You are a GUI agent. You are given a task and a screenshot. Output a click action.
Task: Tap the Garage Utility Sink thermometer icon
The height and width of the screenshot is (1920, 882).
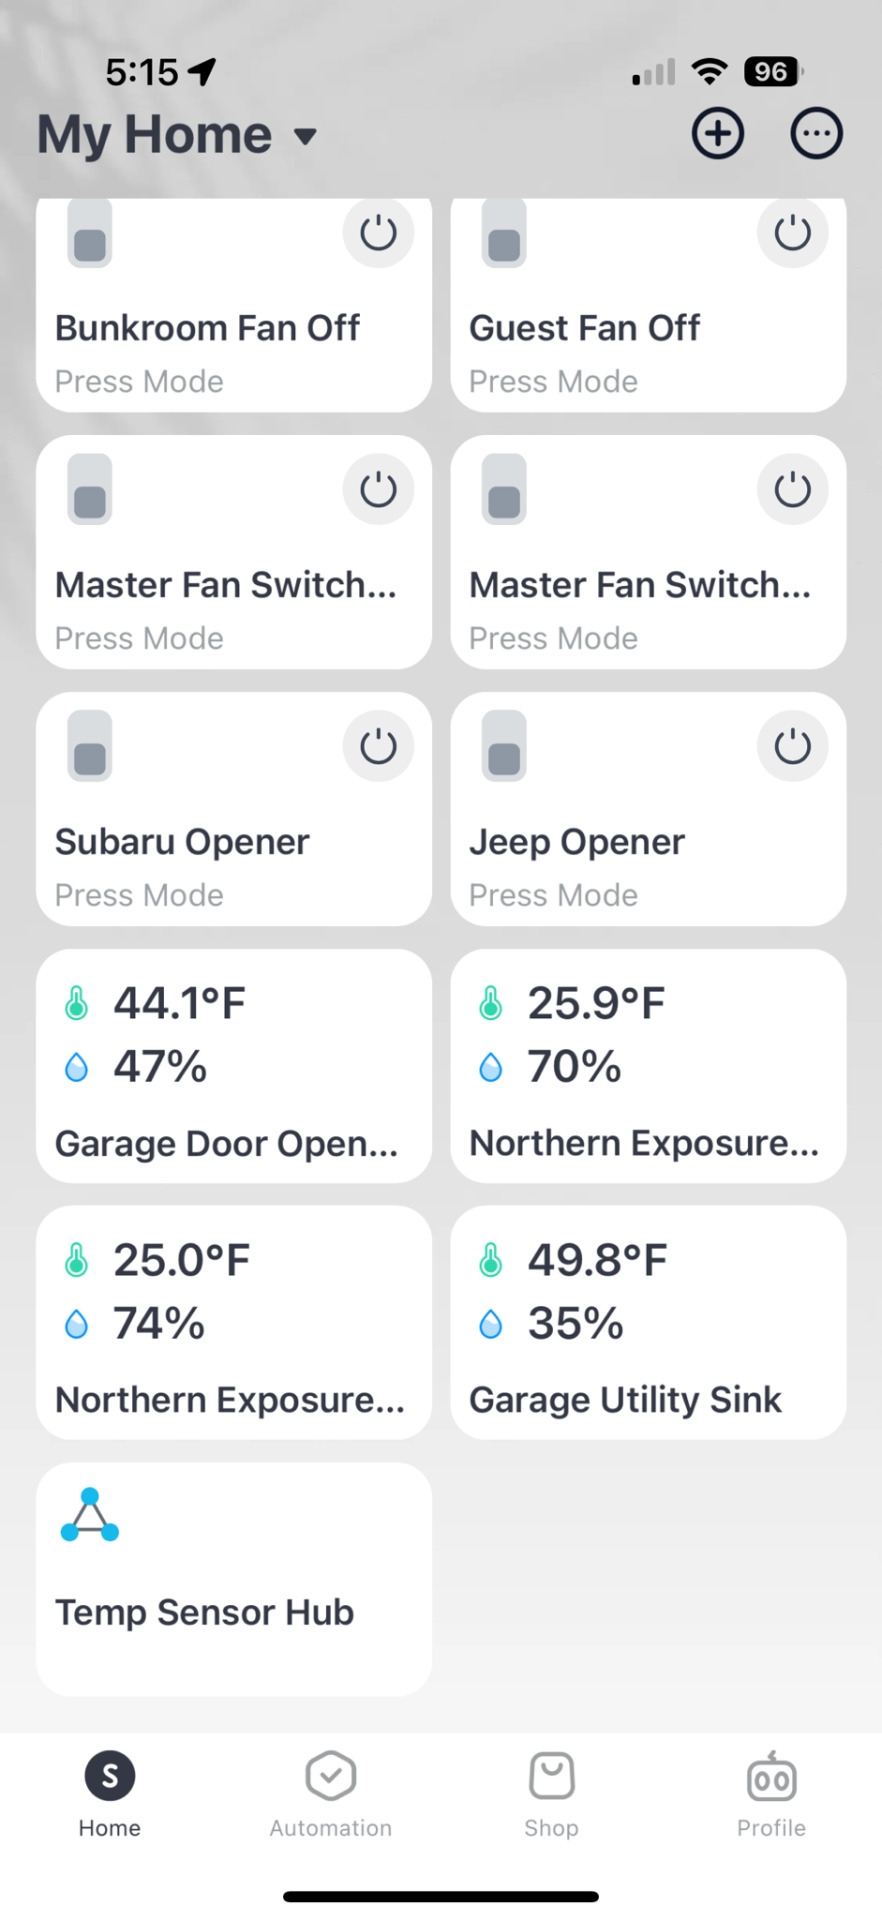click(490, 1260)
